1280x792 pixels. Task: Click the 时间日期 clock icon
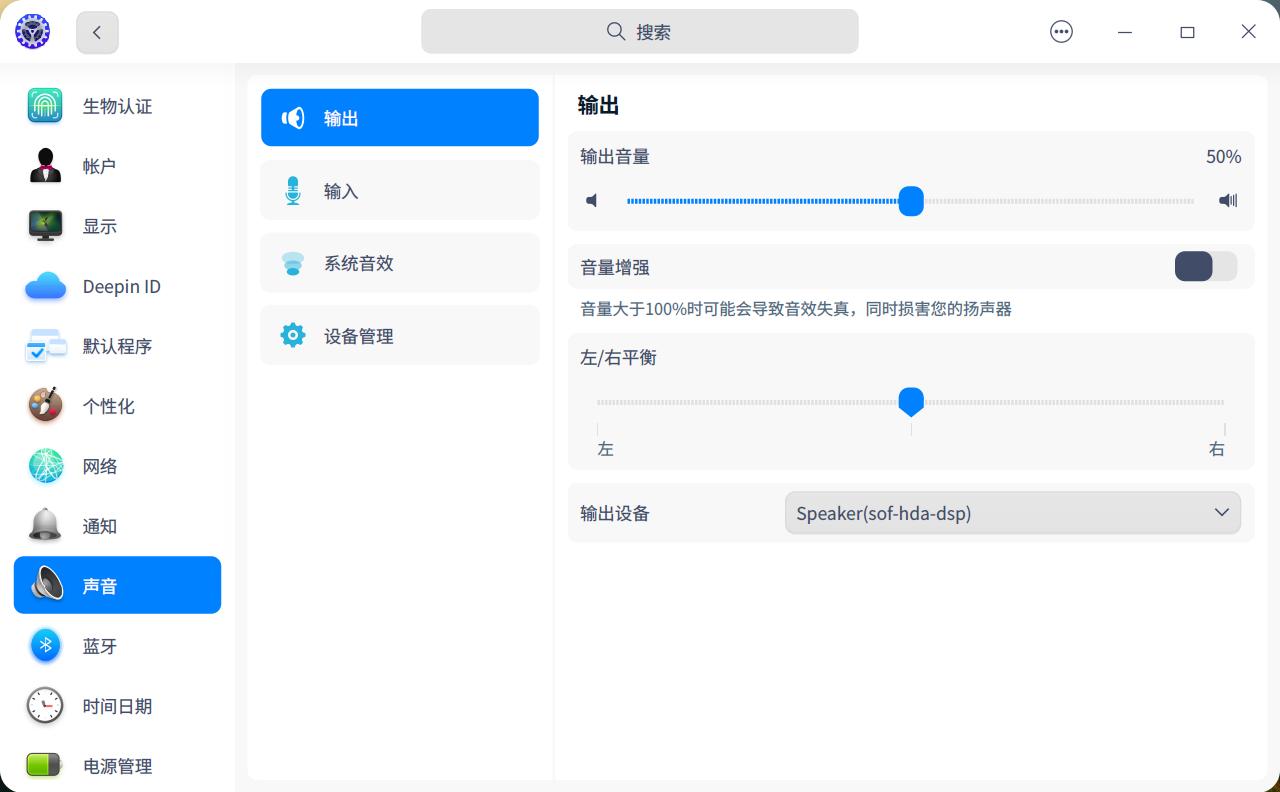(x=44, y=705)
